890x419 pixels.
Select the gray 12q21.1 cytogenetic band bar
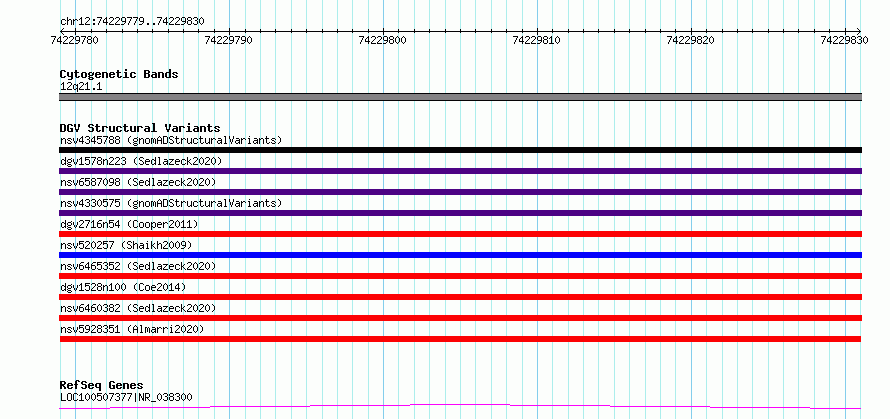pos(460,97)
